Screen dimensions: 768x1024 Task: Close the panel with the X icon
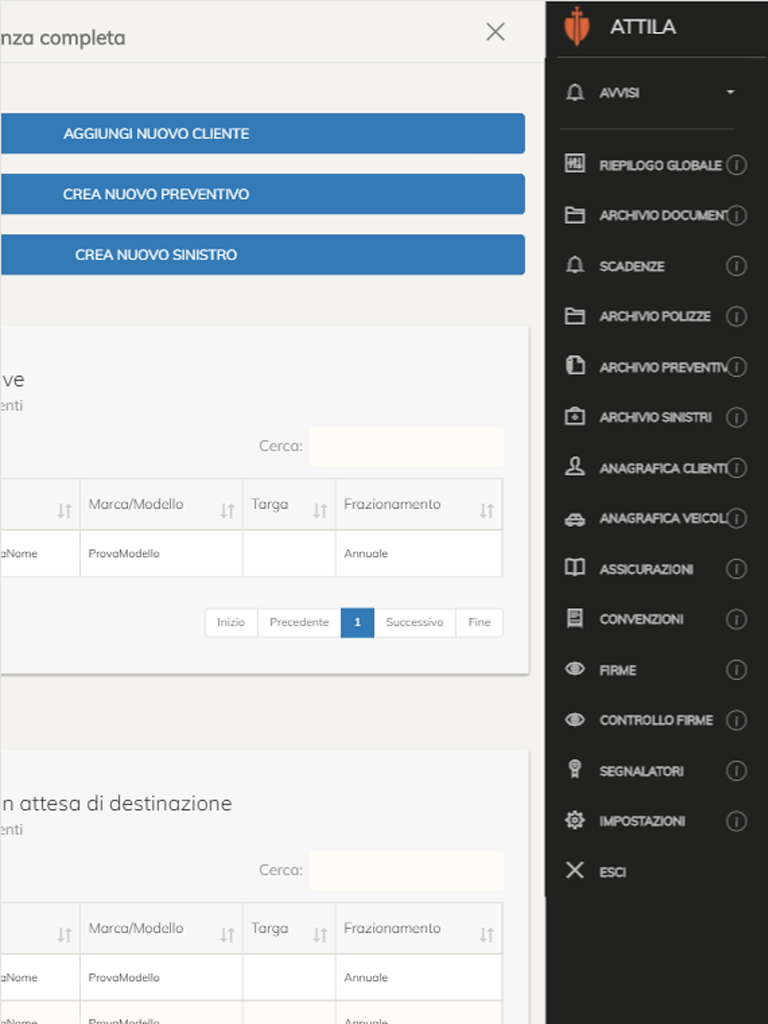coord(496,31)
